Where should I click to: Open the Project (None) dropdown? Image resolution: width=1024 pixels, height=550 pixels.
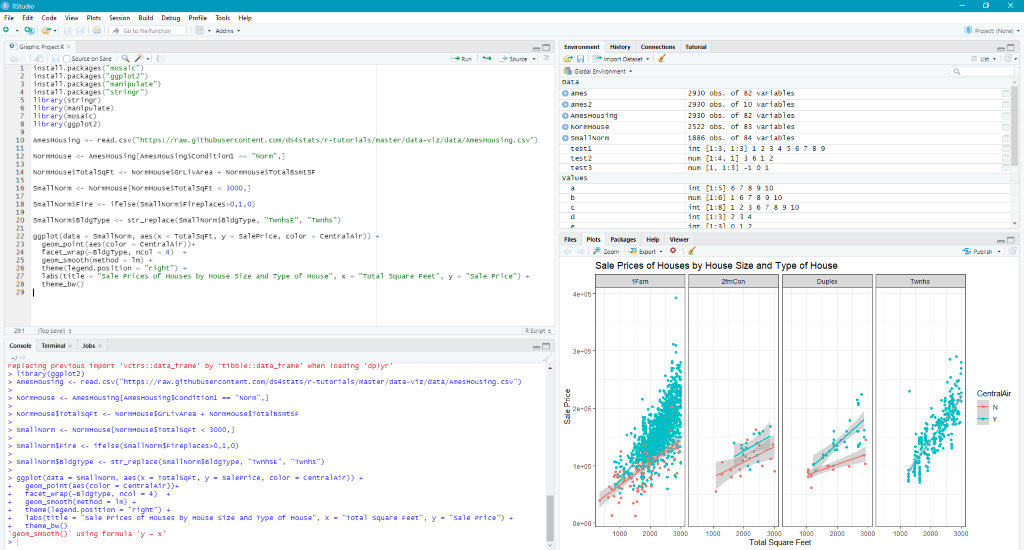tap(992, 30)
